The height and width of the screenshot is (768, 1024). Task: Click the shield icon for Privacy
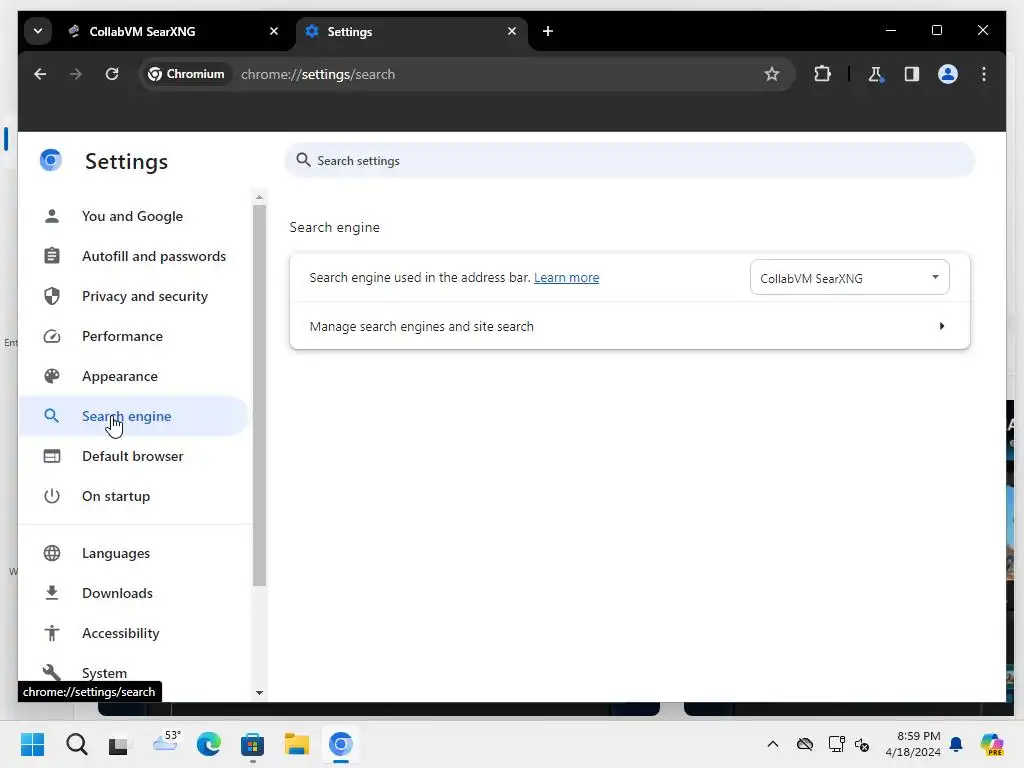coord(52,296)
